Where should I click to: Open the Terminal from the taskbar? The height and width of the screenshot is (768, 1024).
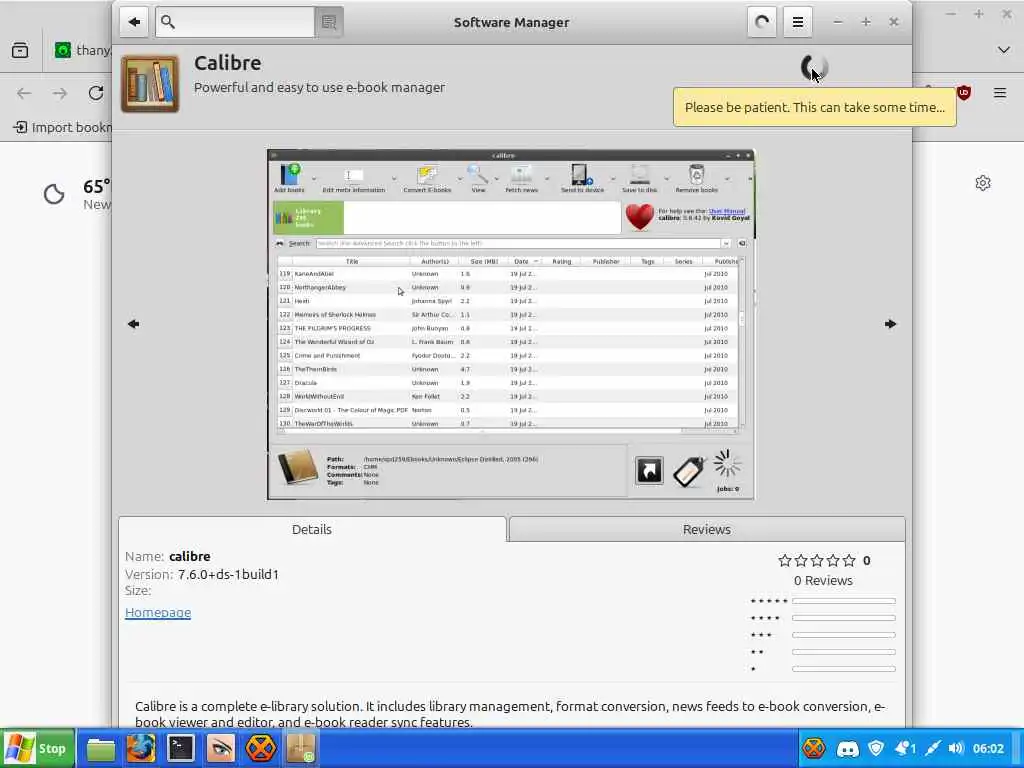coord(180,749)
